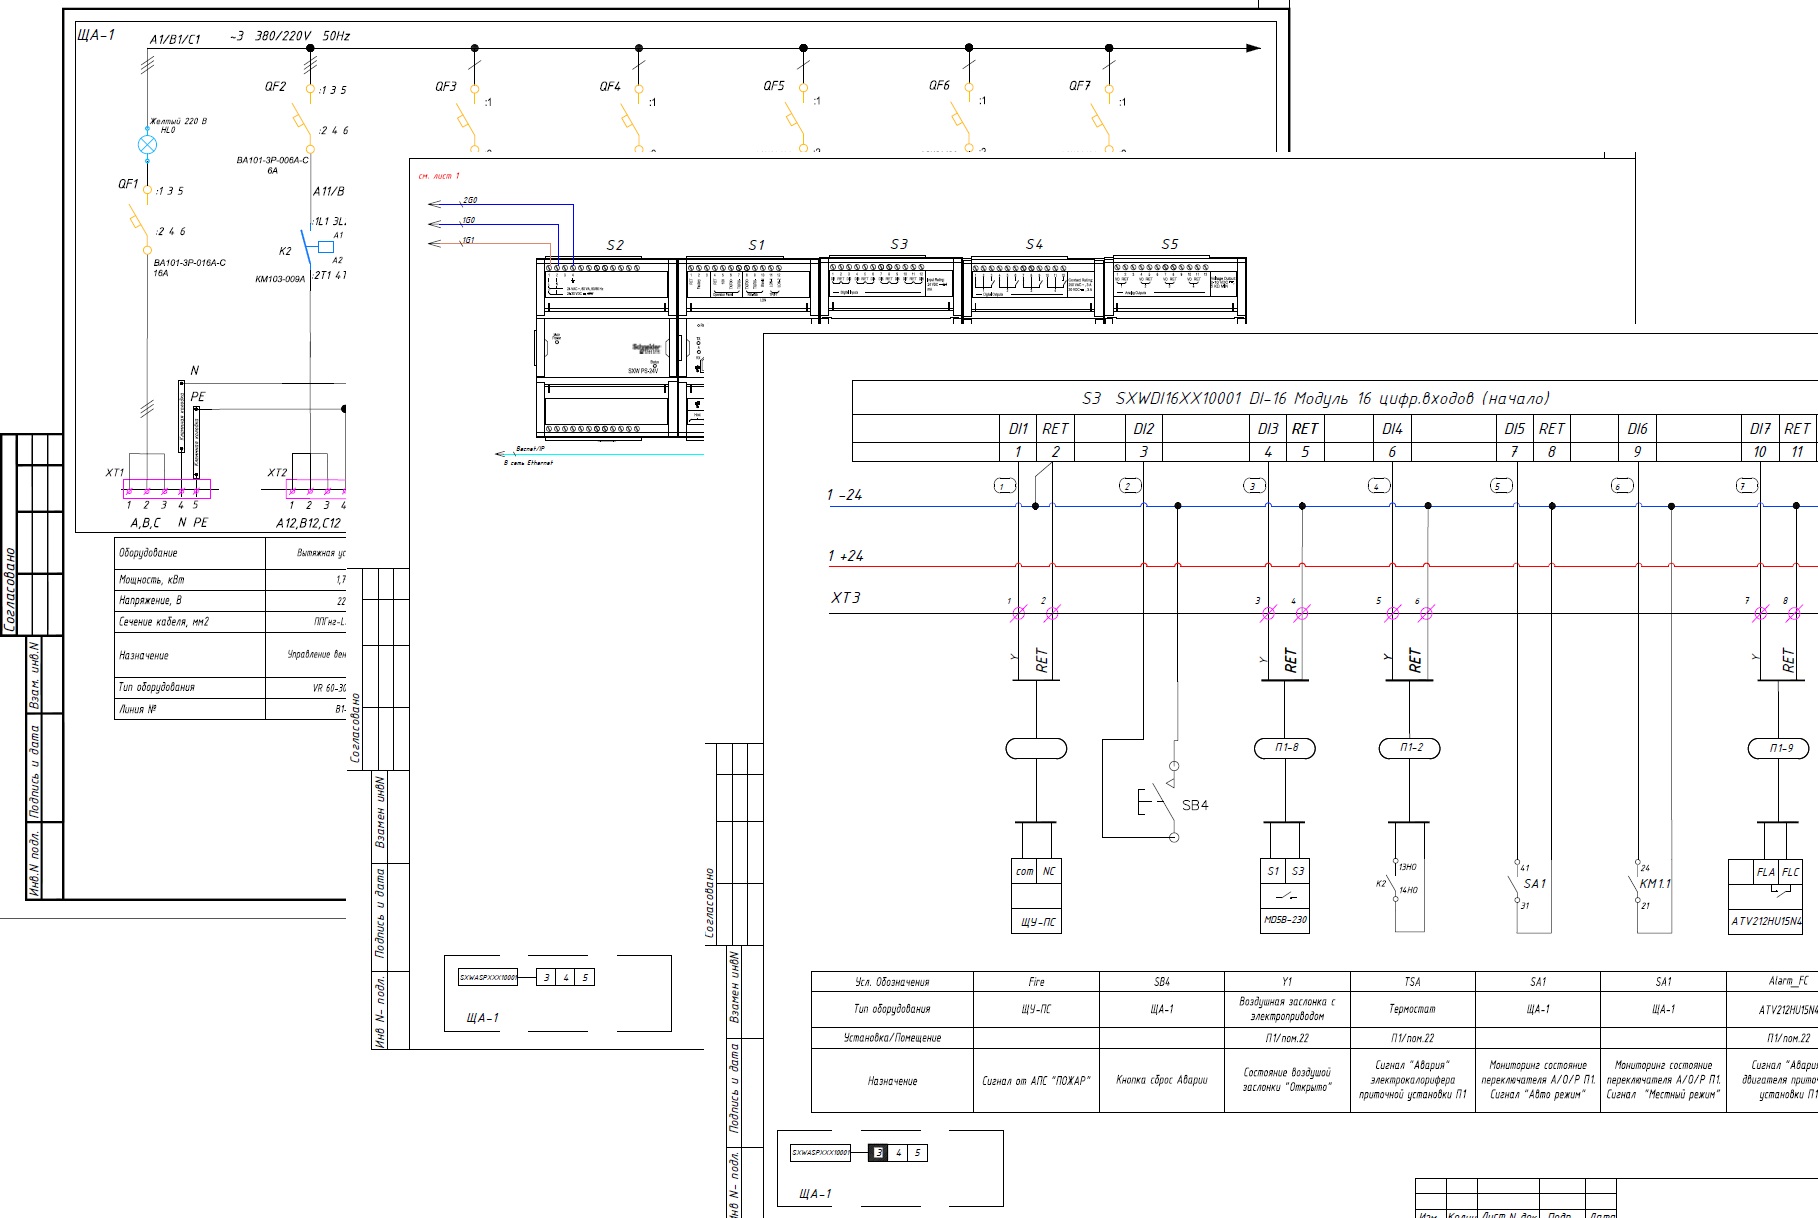1818x1218 pixels.
Task: Click the П1-9 cable tag
Action: (x=1780, y=748)
